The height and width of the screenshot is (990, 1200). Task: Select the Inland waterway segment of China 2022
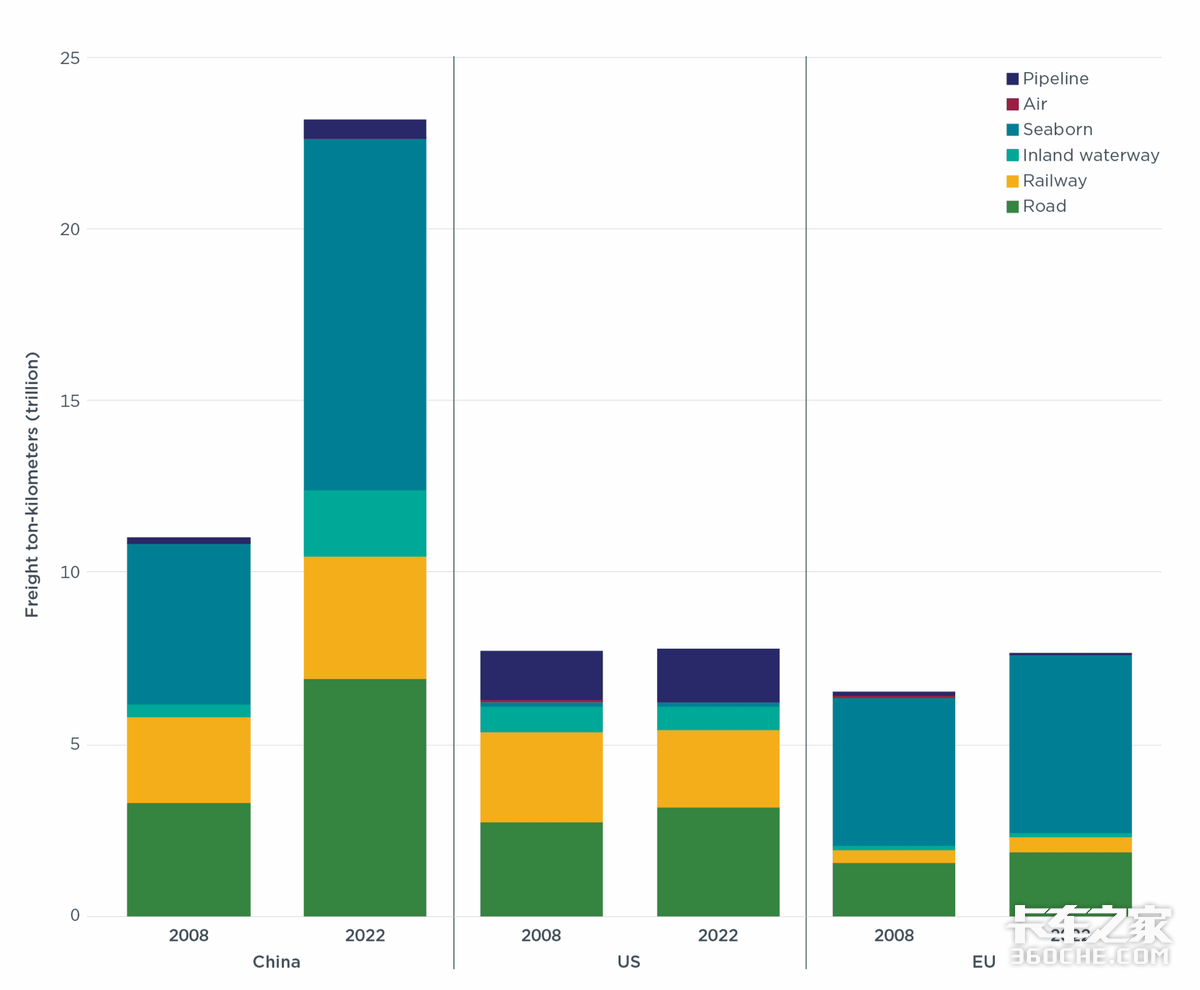pyautogui.click(x=365, y=523)
